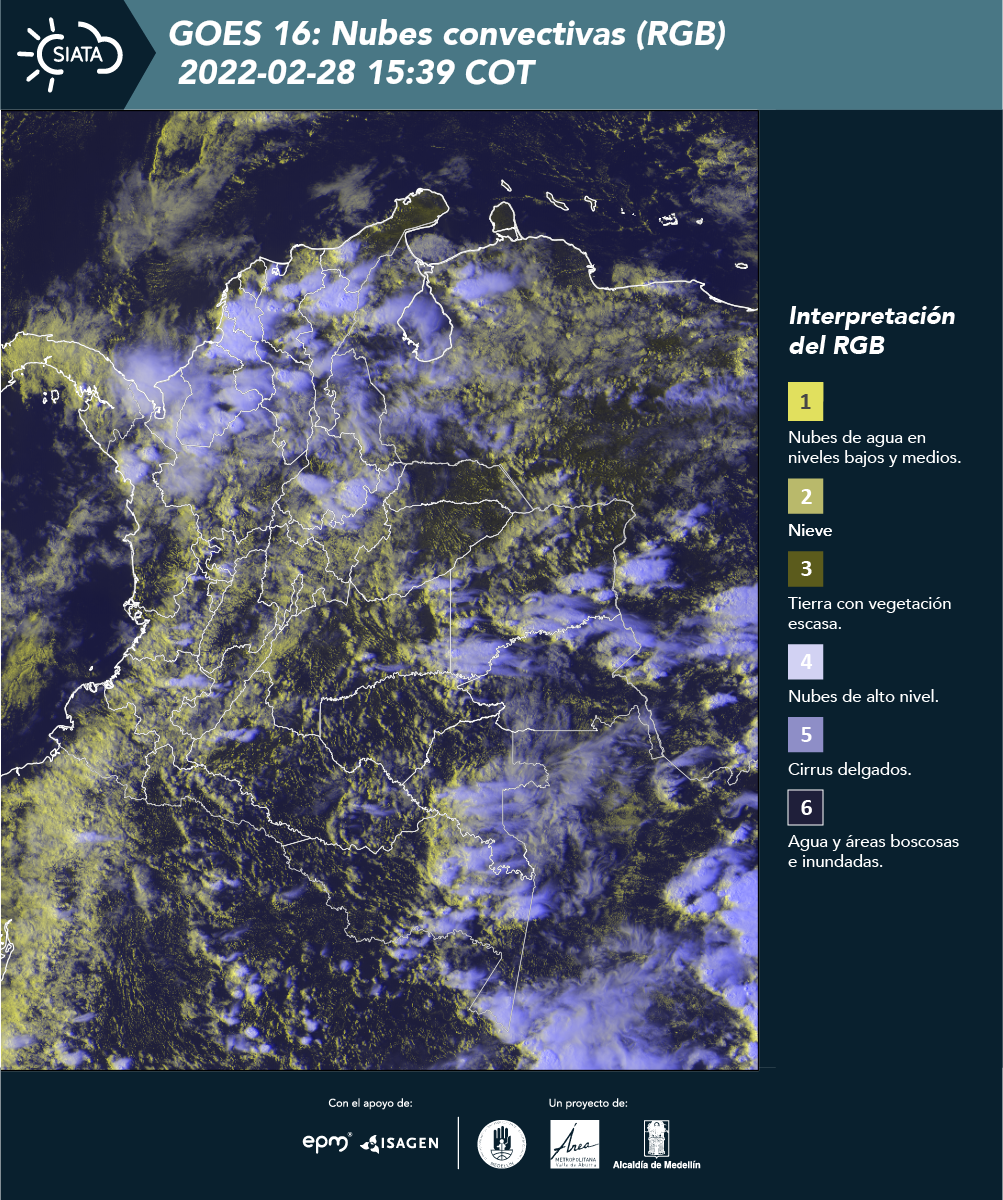The height and width of the screenshot is (1200, 1003).
Task: Click the GOES-16 satellite cloud map image
Action: [380, 590]
